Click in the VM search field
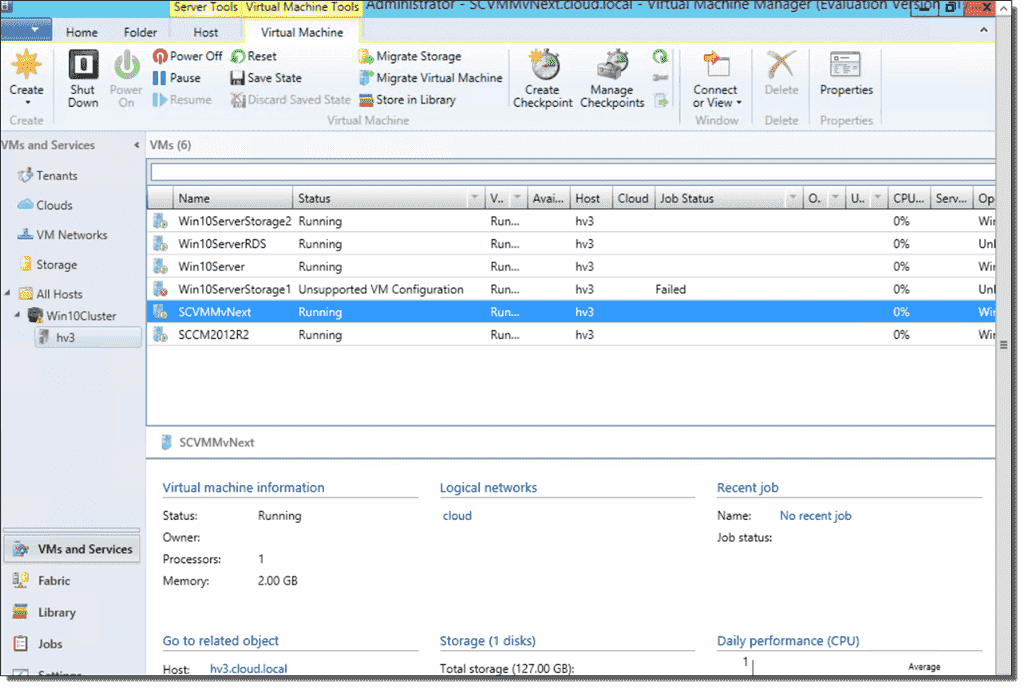The height and width of the screenshot is (688, 1024). (x=573, y=172)
